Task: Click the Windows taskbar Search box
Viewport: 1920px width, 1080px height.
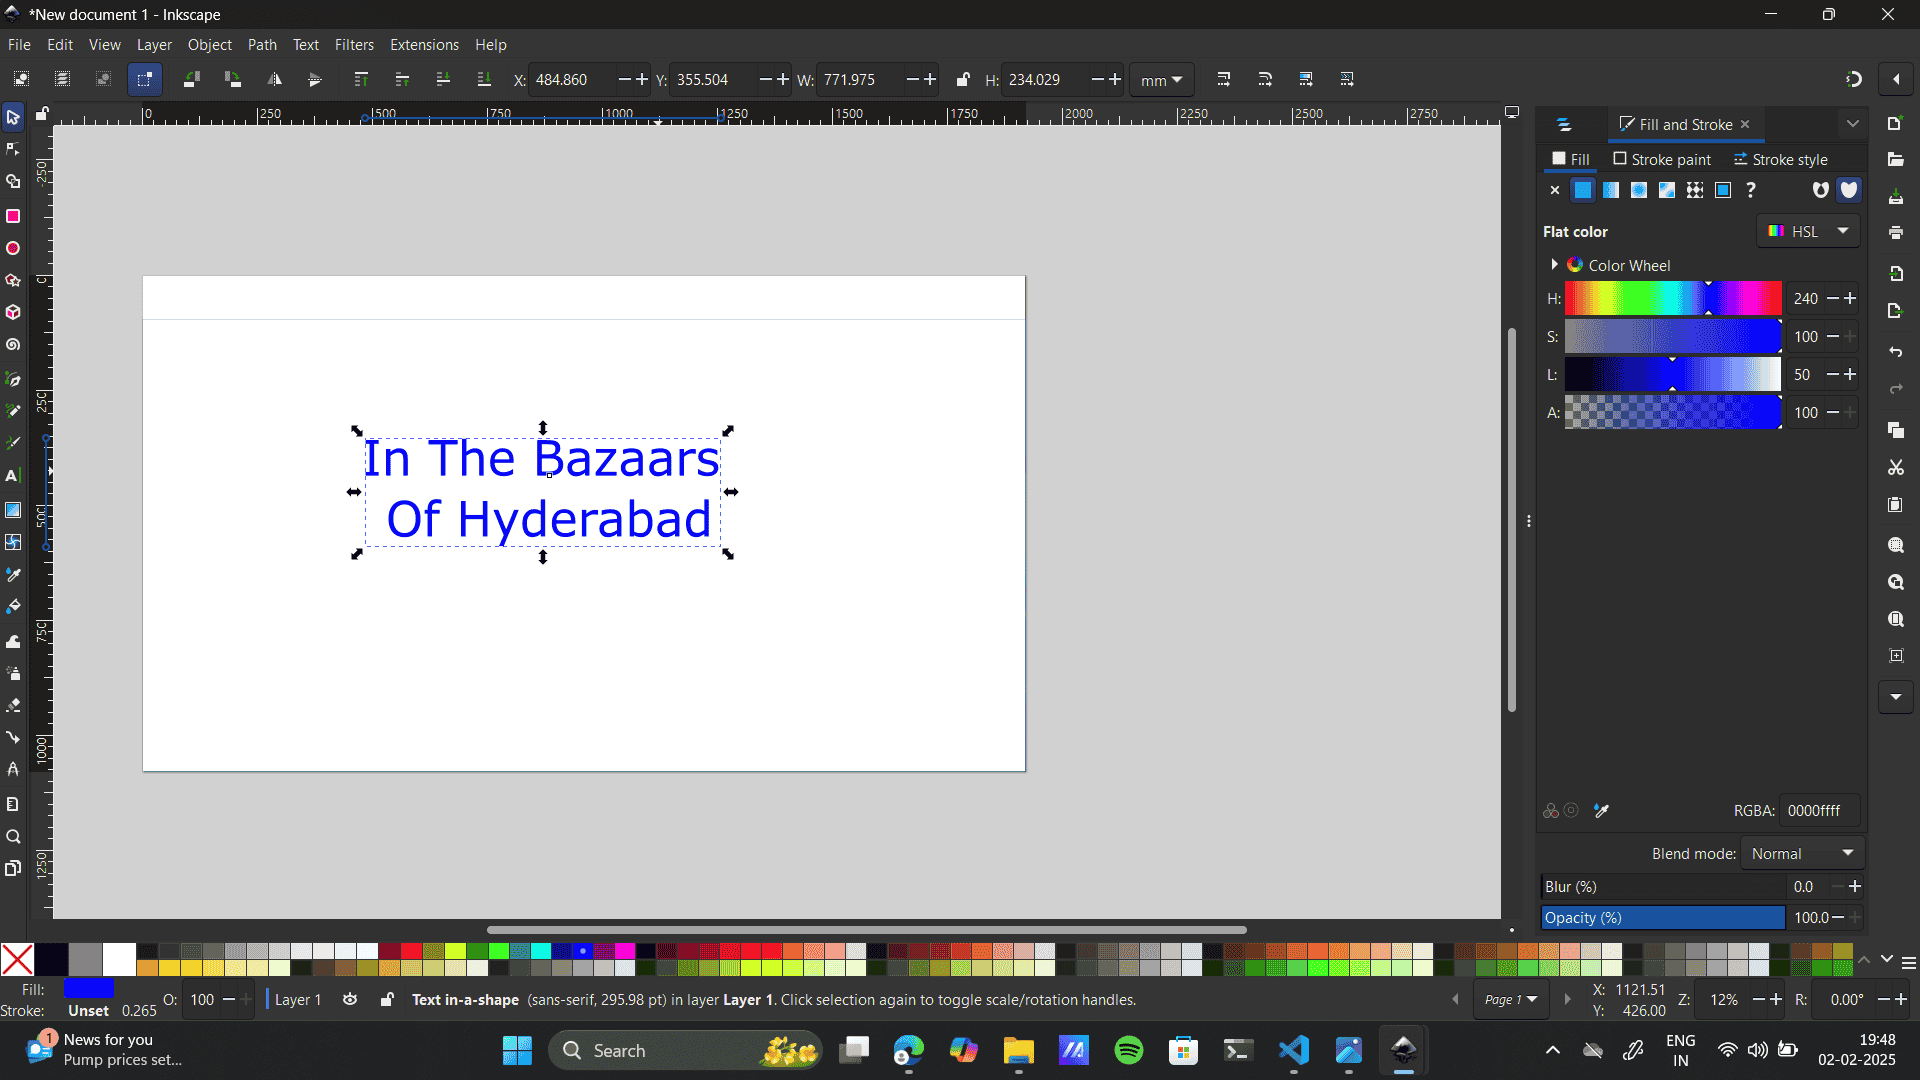Action: [x=685, y=1050]
